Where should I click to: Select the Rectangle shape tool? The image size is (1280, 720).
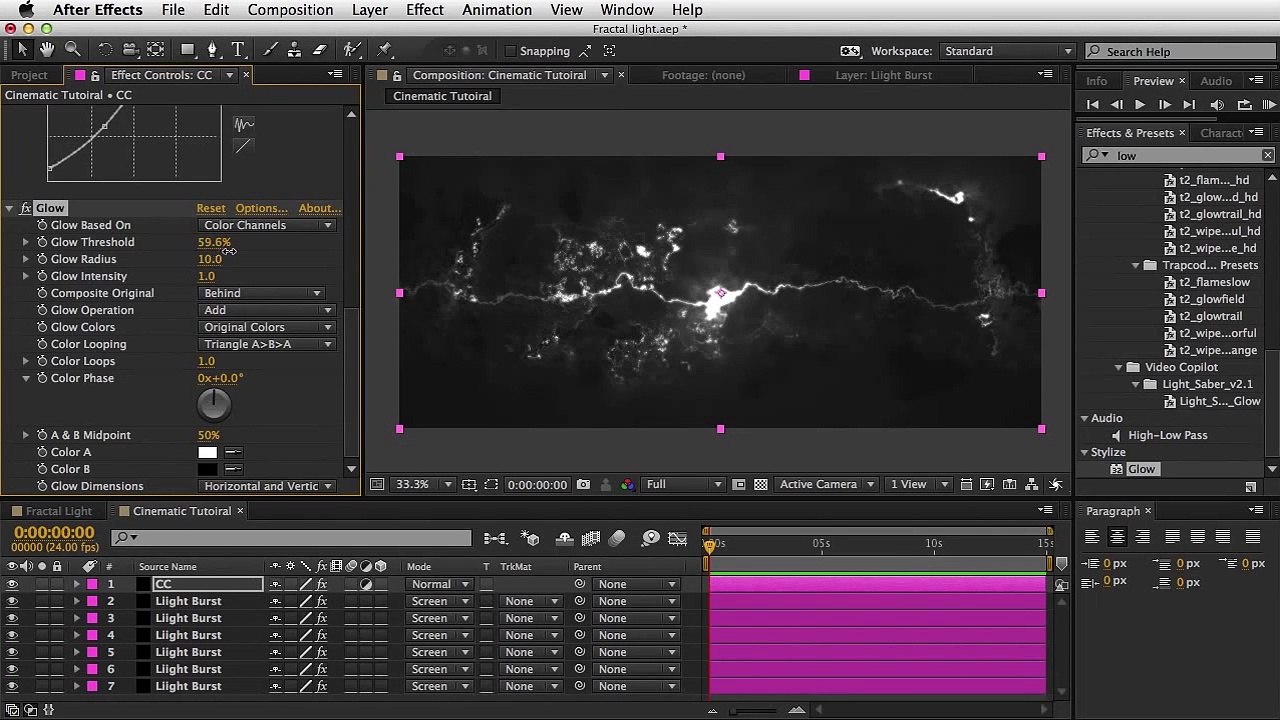point(187,50)
